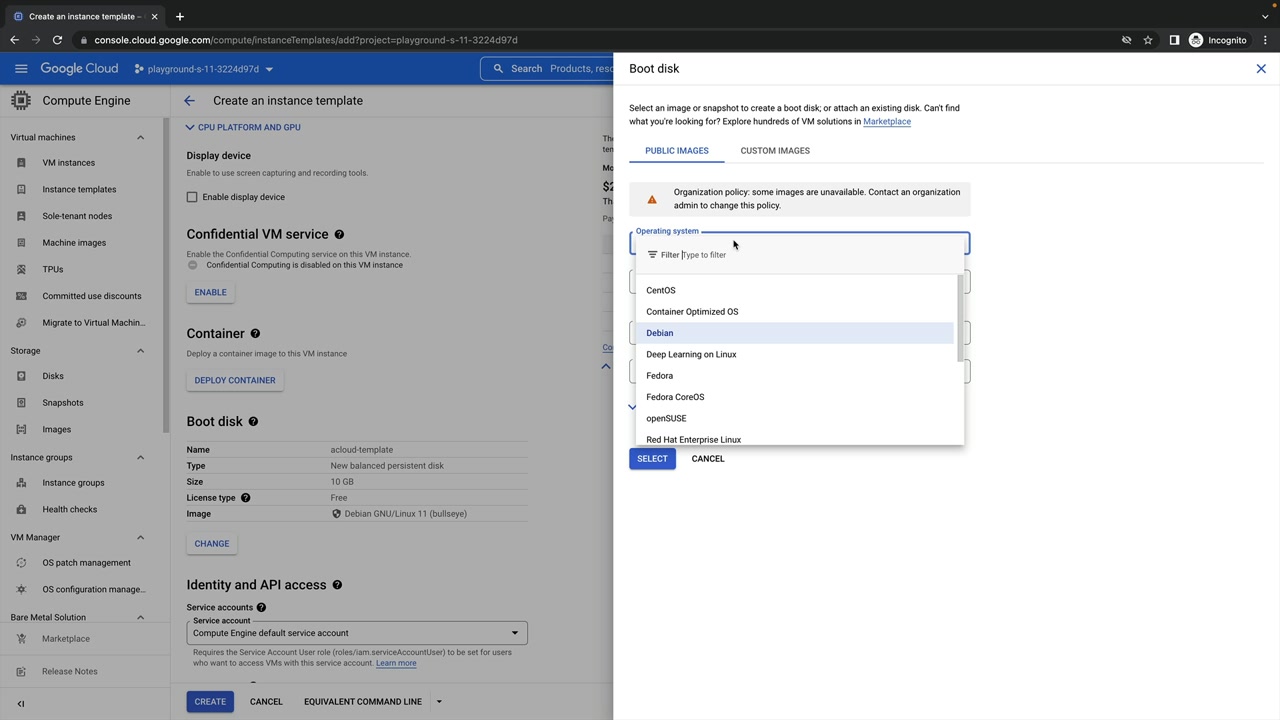Expand CPU Platform and GPU section
1280x720 pixels.
point(244,128)
